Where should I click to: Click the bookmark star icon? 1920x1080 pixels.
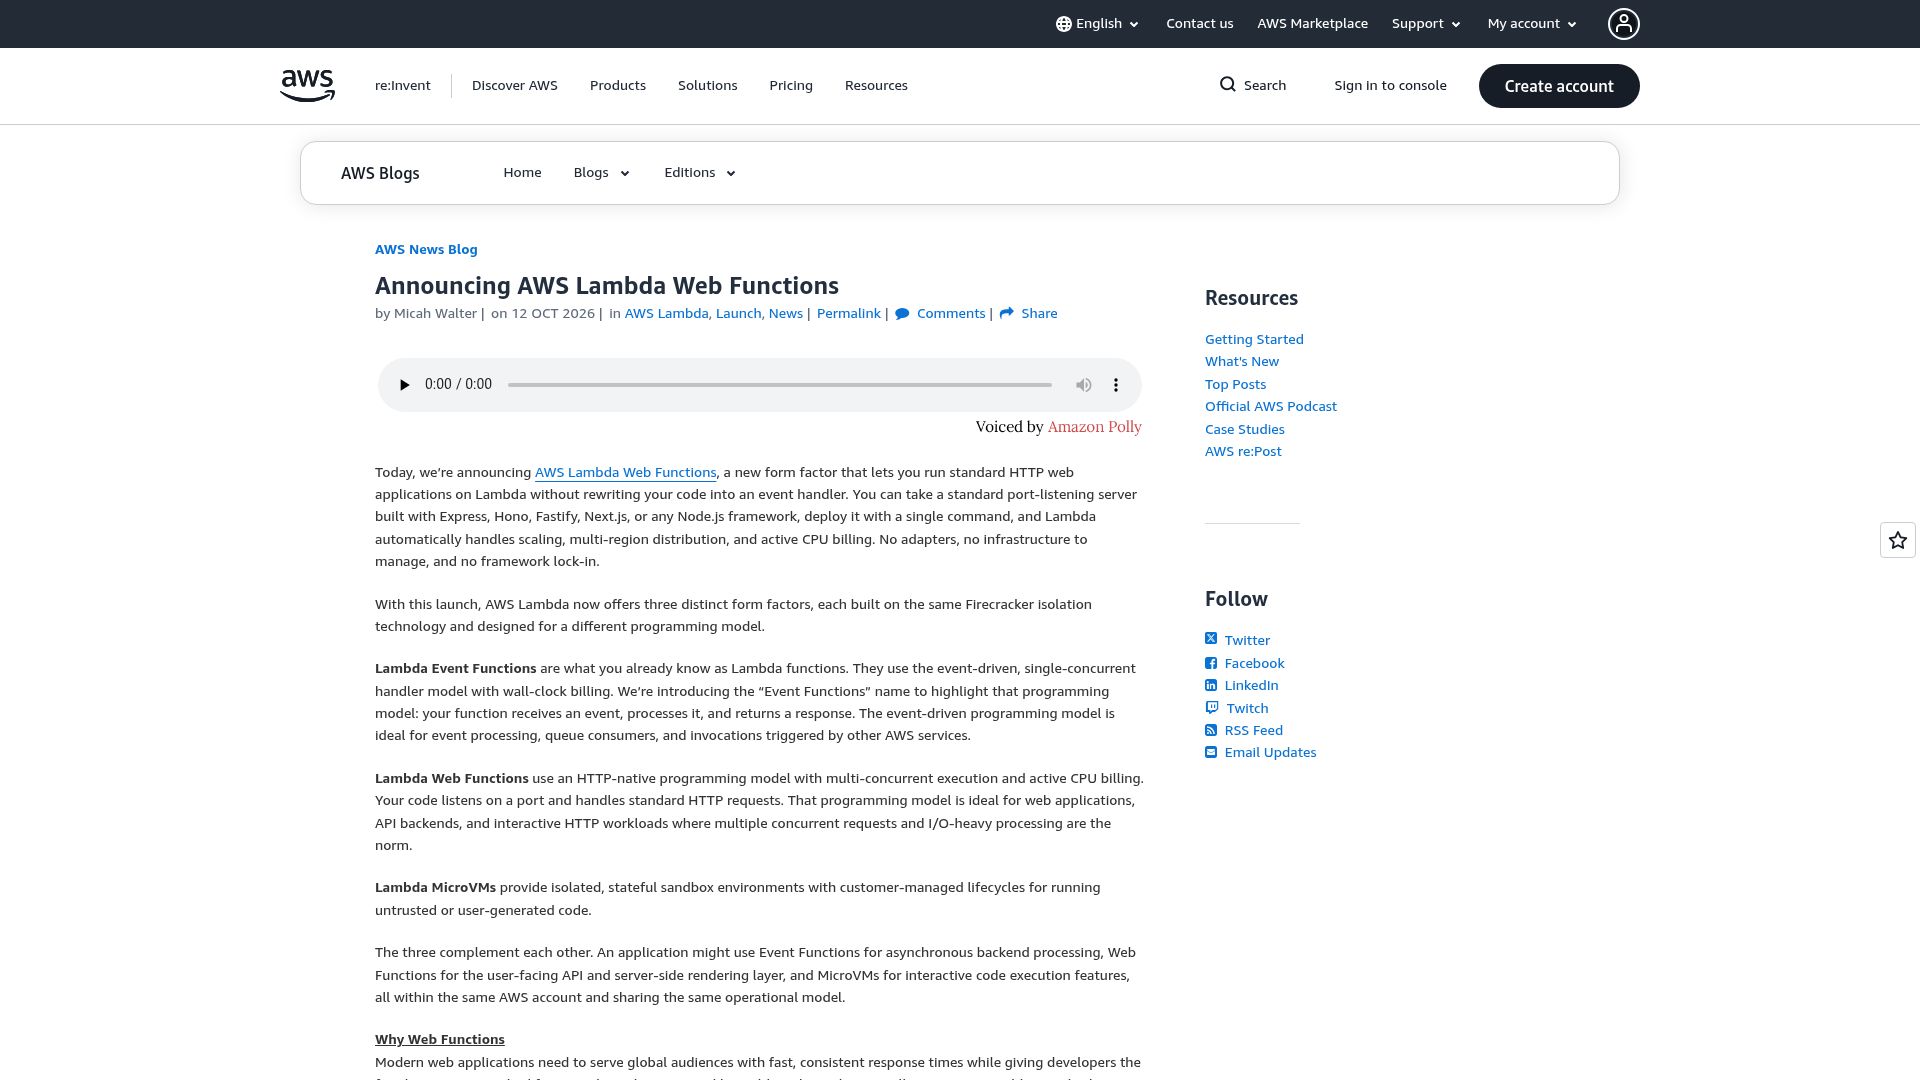pyautogui.click(x=1897, y=541)
